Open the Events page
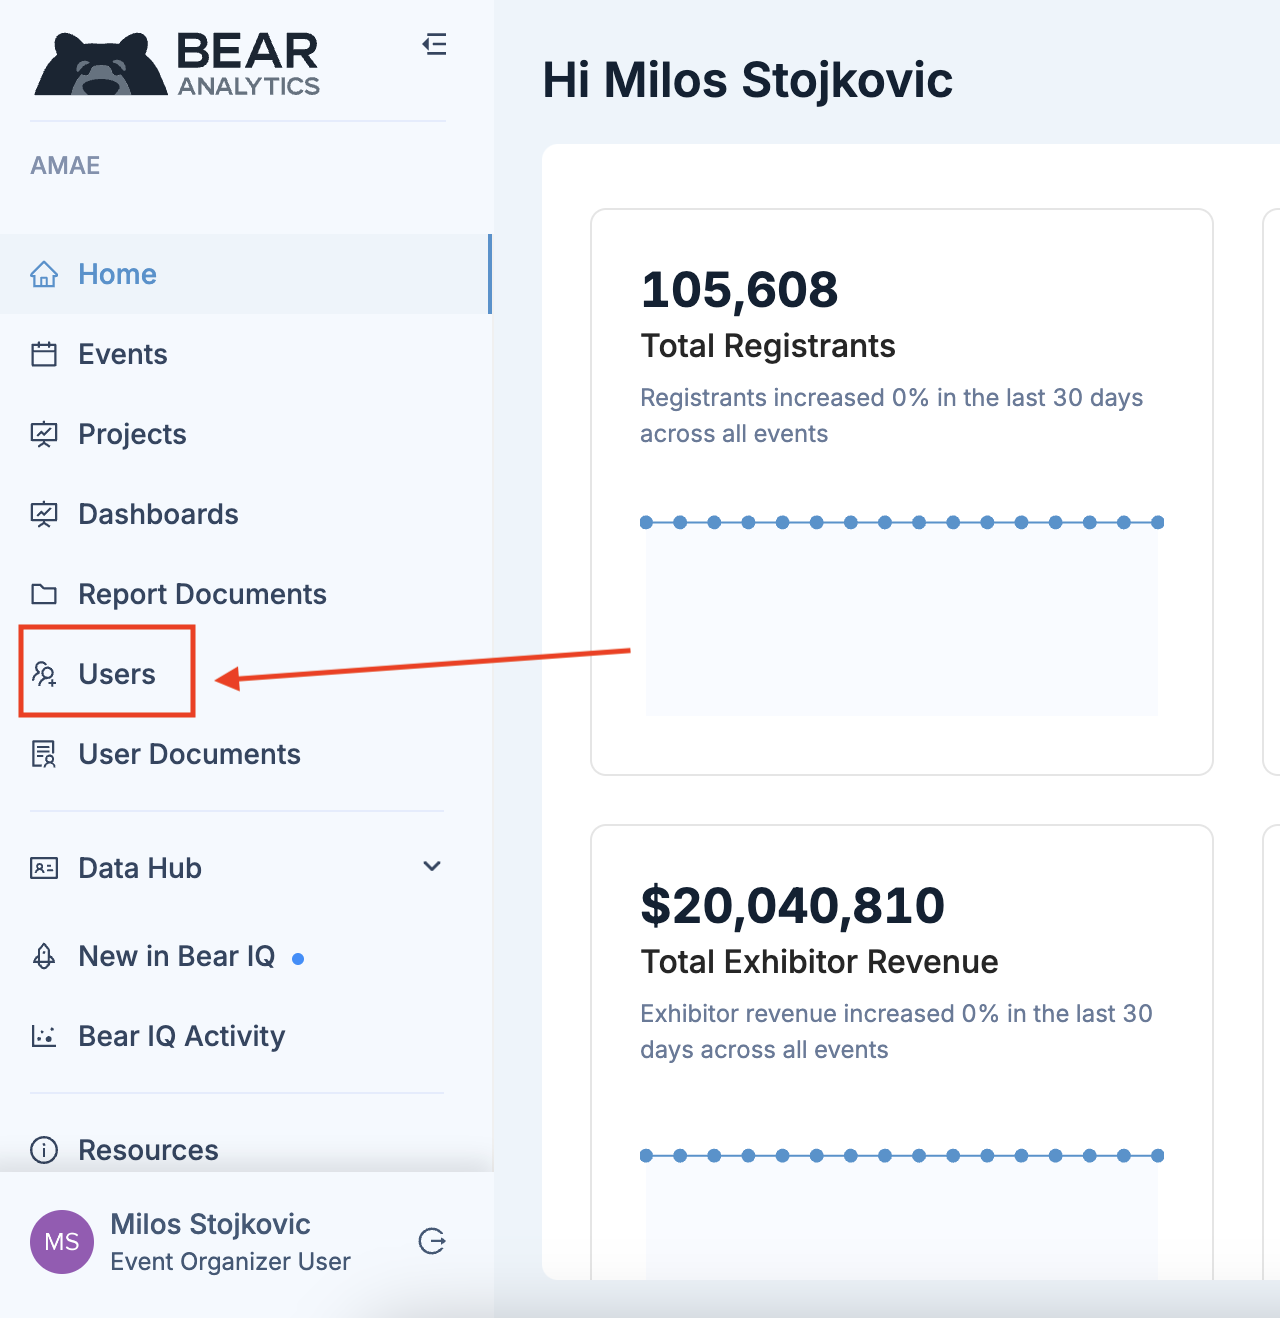Screen dimensions: 1280x1318 point(122,354)
